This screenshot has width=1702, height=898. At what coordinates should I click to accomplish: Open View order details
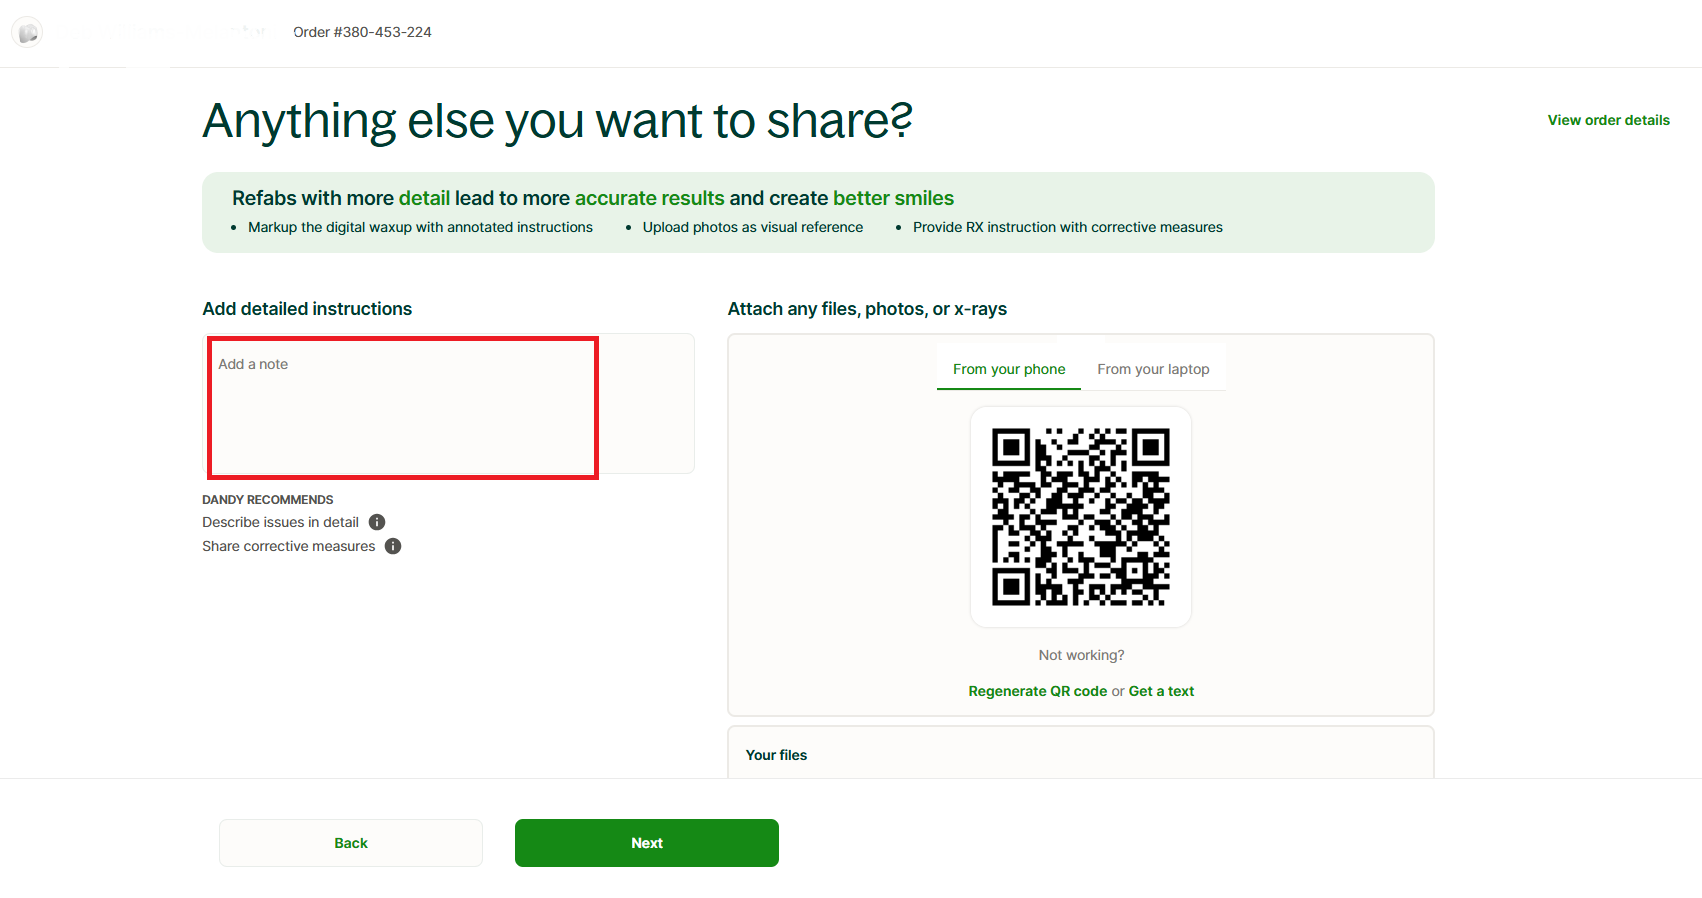(x=1607, y=119)
